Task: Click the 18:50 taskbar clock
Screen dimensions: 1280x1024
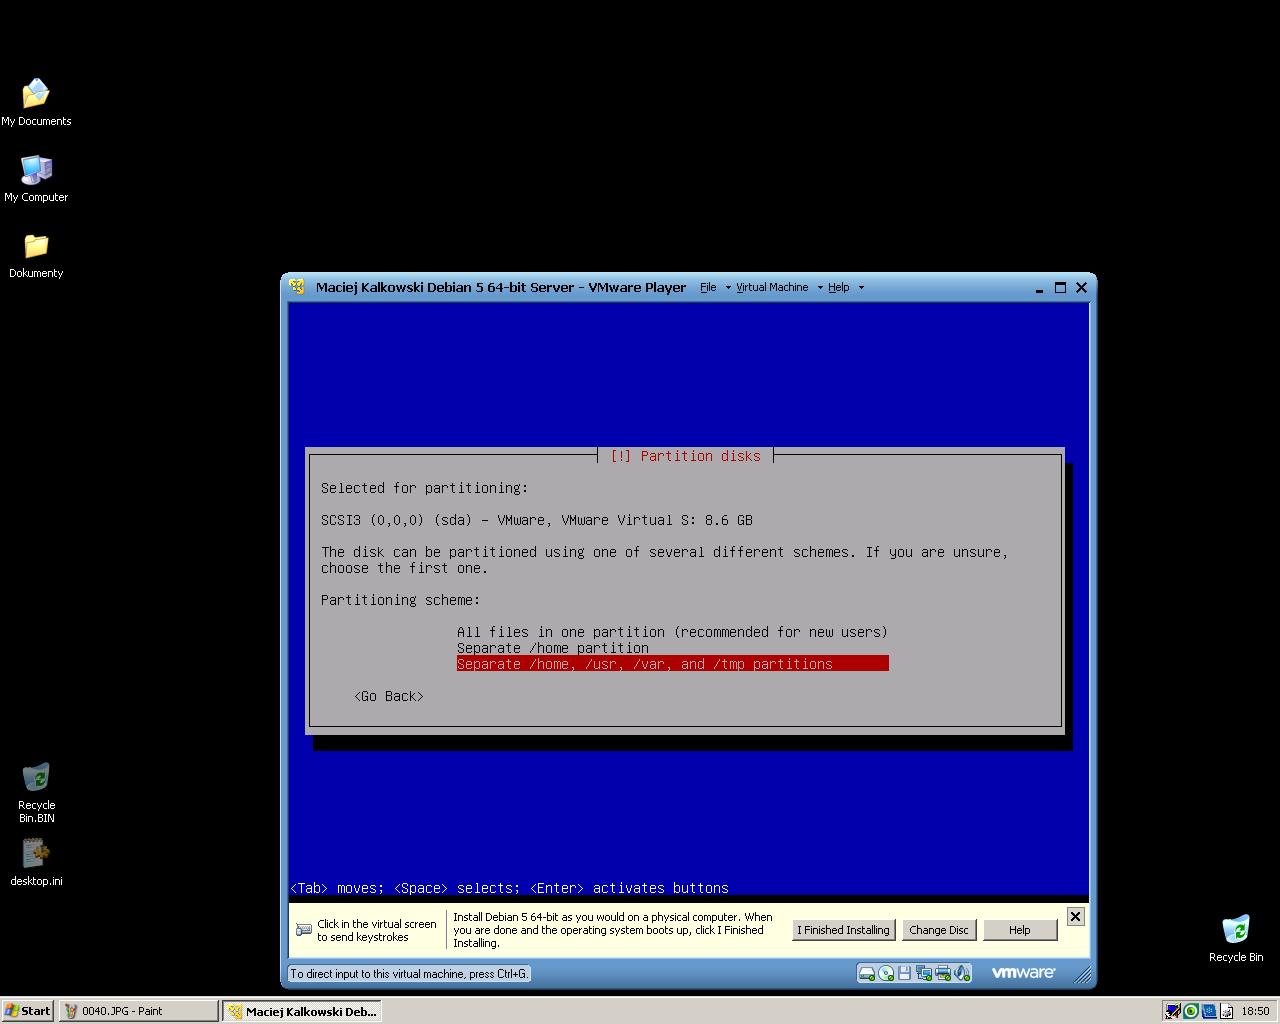Action: (1255, 1011)
